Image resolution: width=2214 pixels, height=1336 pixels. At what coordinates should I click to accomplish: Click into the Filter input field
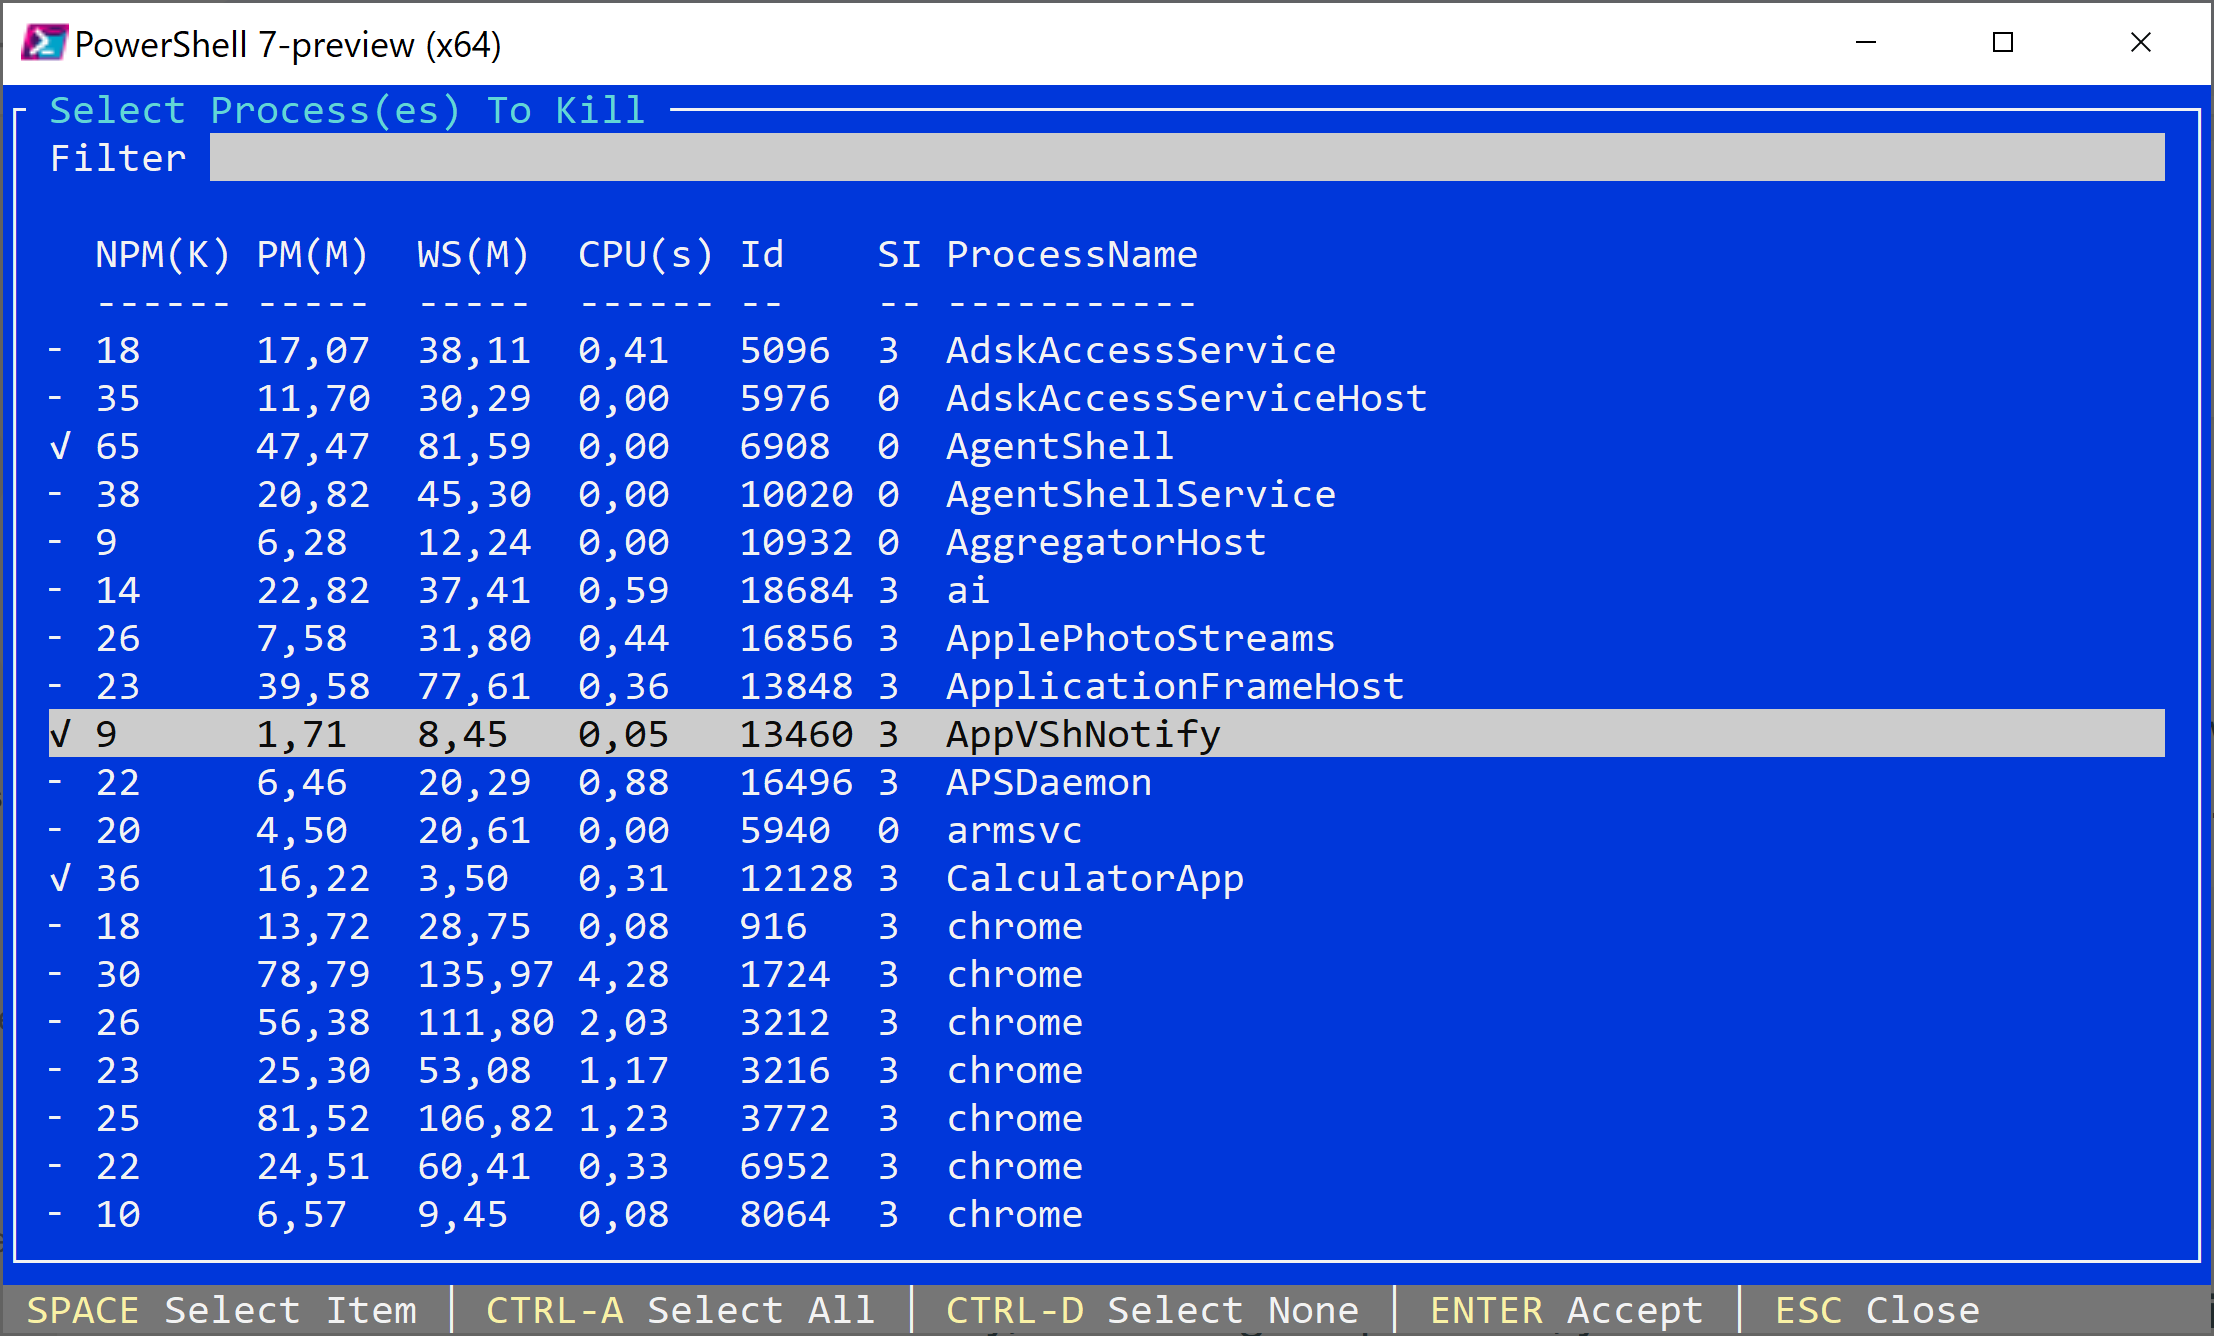[x=1187, y=158]
